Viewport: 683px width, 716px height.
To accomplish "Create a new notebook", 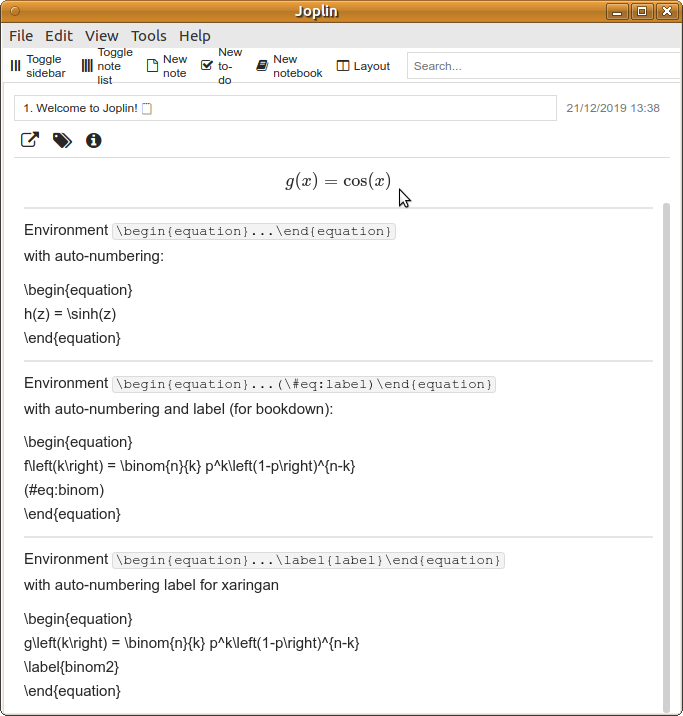I will [289, 66].
